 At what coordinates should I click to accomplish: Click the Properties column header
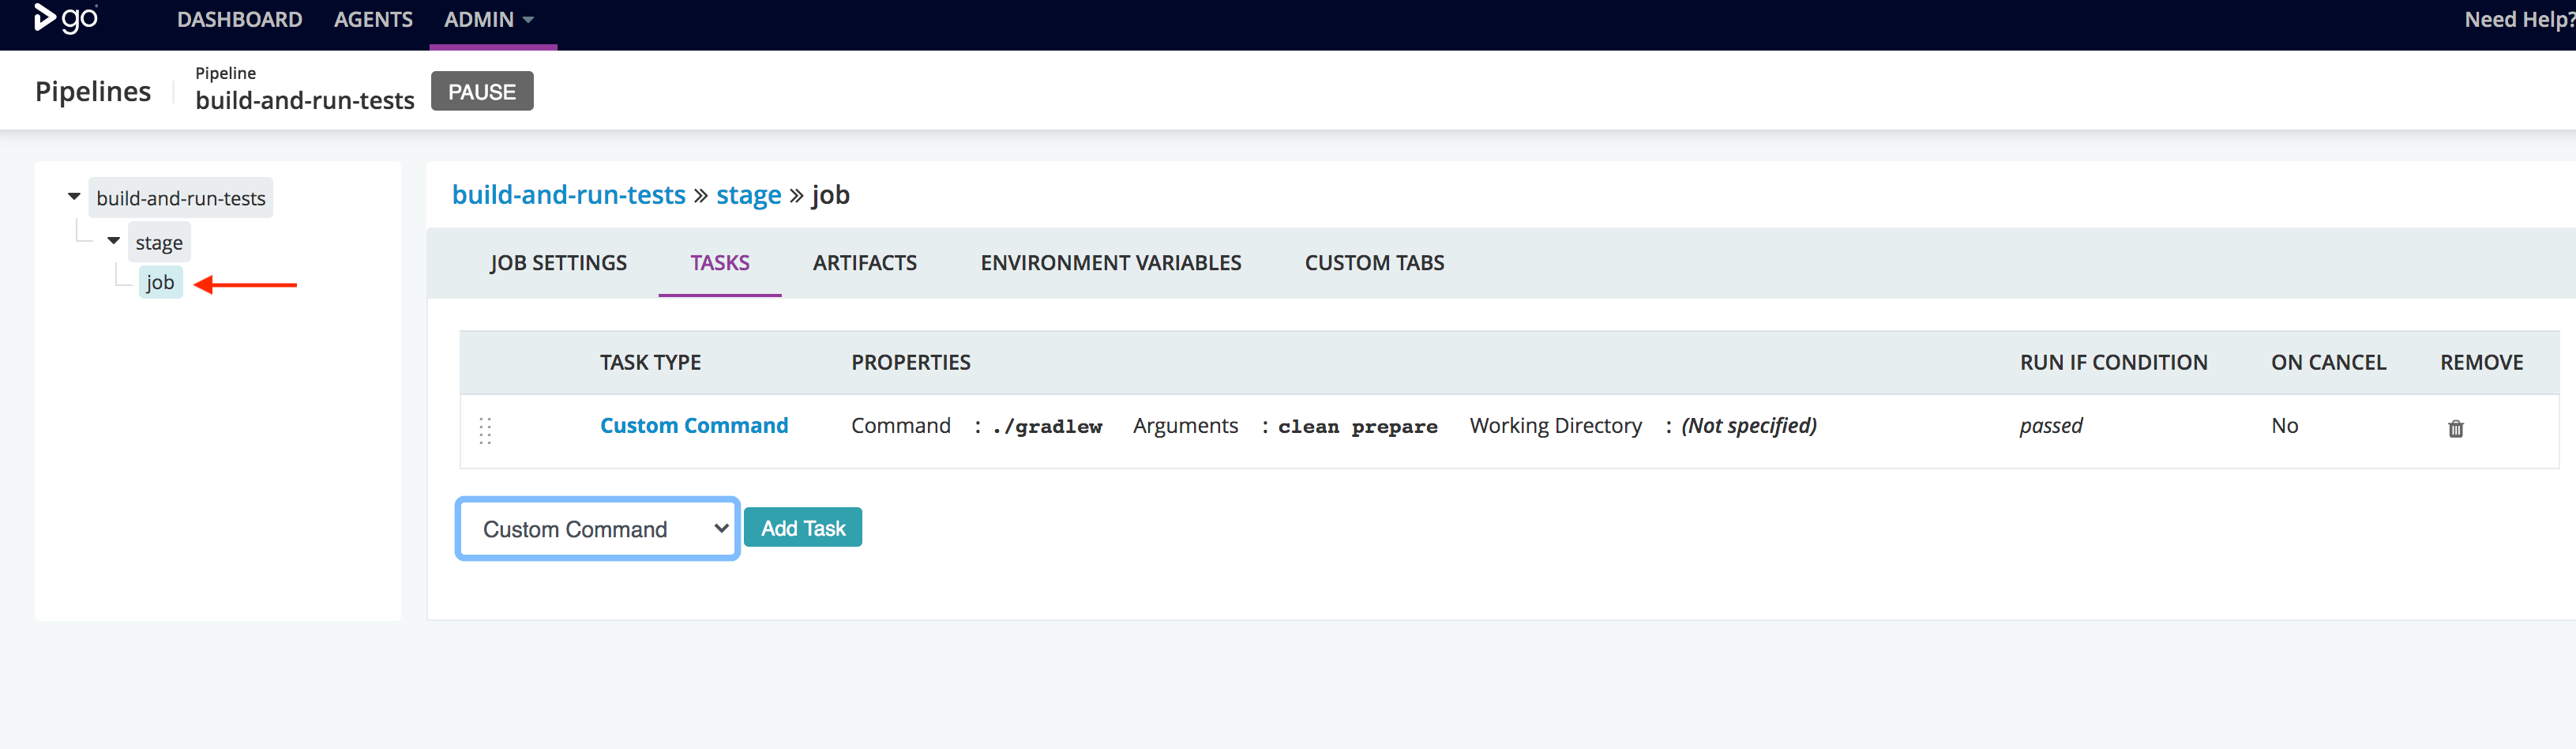coord(911,362)
